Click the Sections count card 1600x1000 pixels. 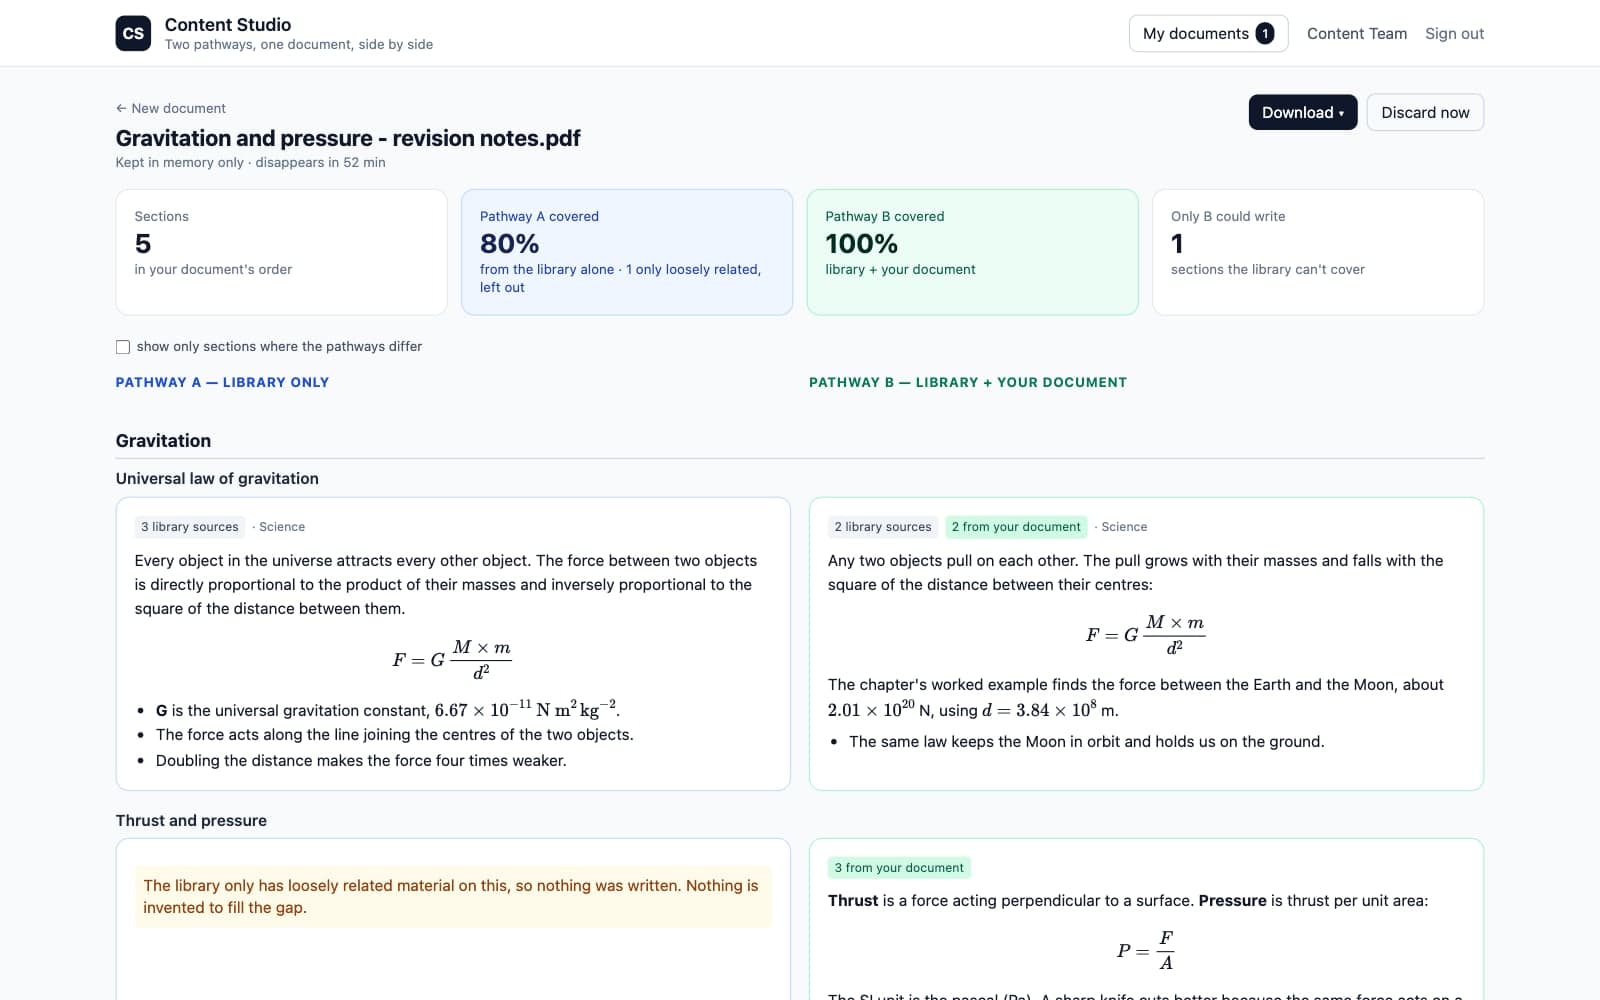(281, 252)
